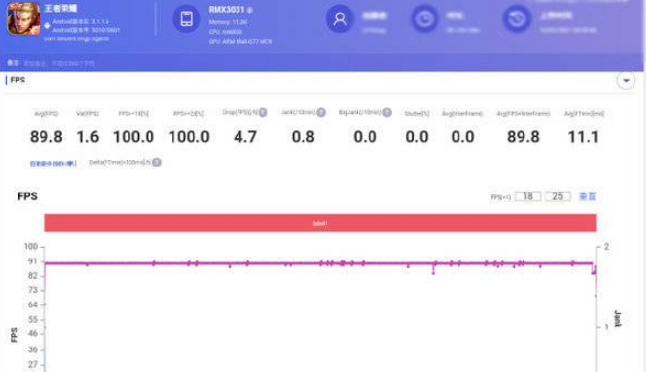Open help icon beside BigJank(/10min) metric
This screenshot has width=646, height=372.
[386, 112]
